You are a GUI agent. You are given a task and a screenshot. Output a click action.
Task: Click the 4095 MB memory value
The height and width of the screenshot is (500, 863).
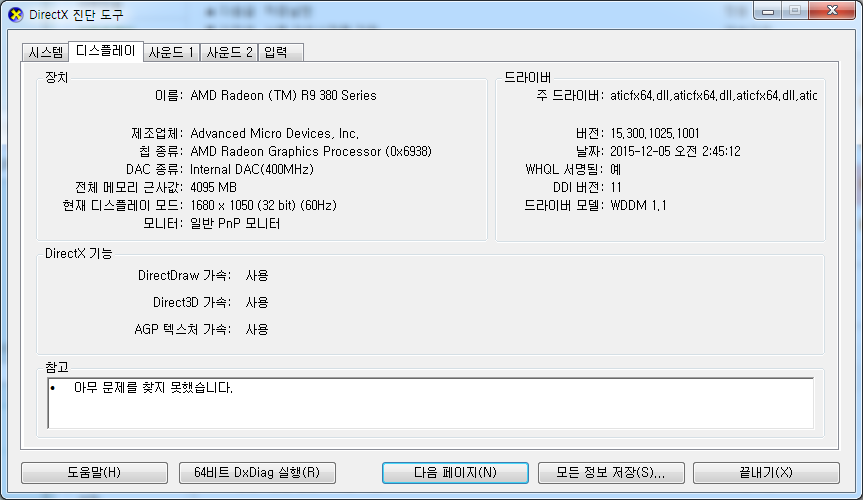click(x=213, y=187)
